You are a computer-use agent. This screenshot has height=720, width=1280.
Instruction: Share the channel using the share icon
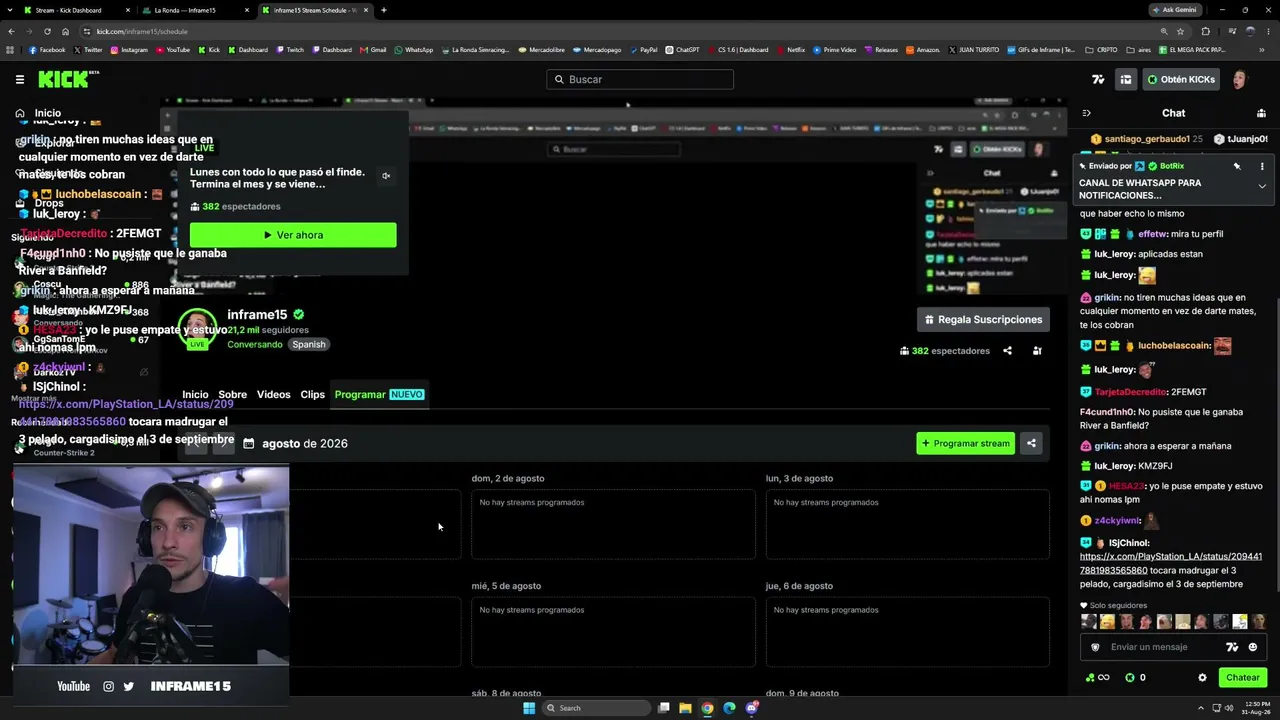tap(1007, 351)
